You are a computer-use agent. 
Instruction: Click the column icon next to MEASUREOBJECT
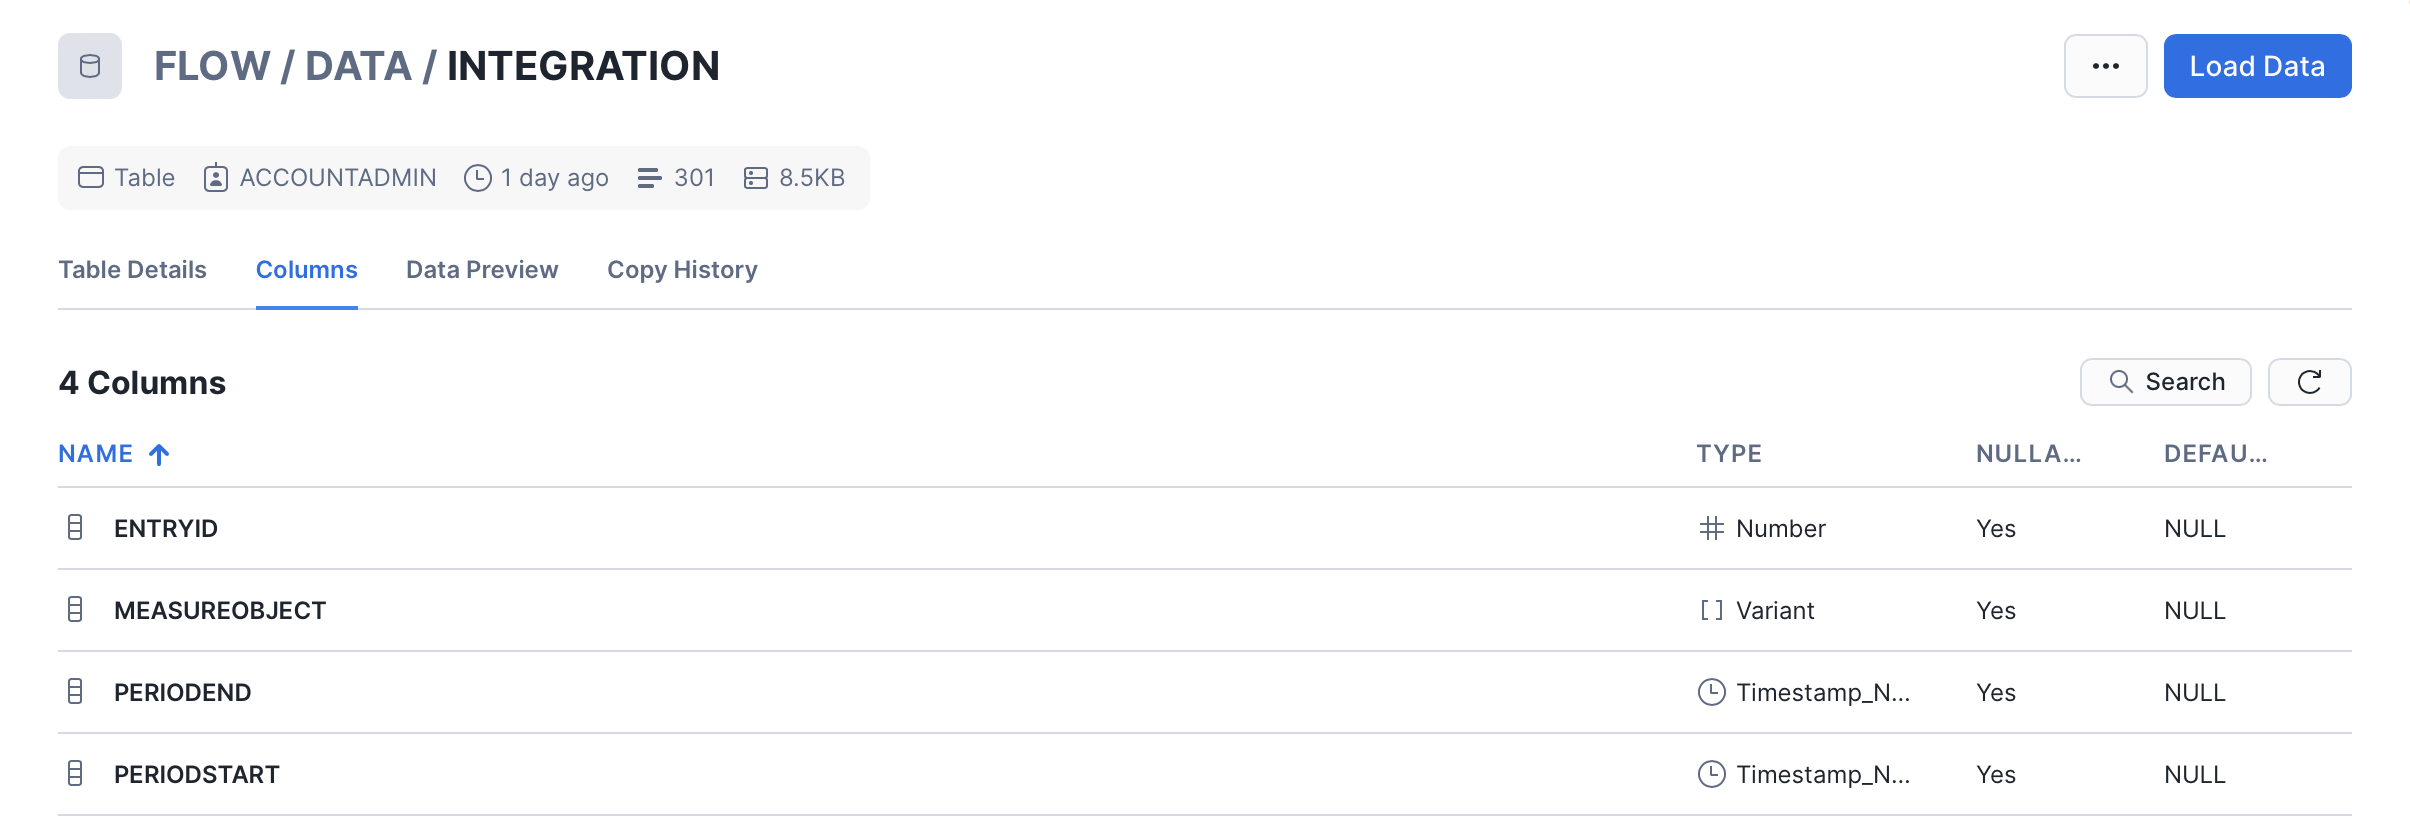click(75, 610)
